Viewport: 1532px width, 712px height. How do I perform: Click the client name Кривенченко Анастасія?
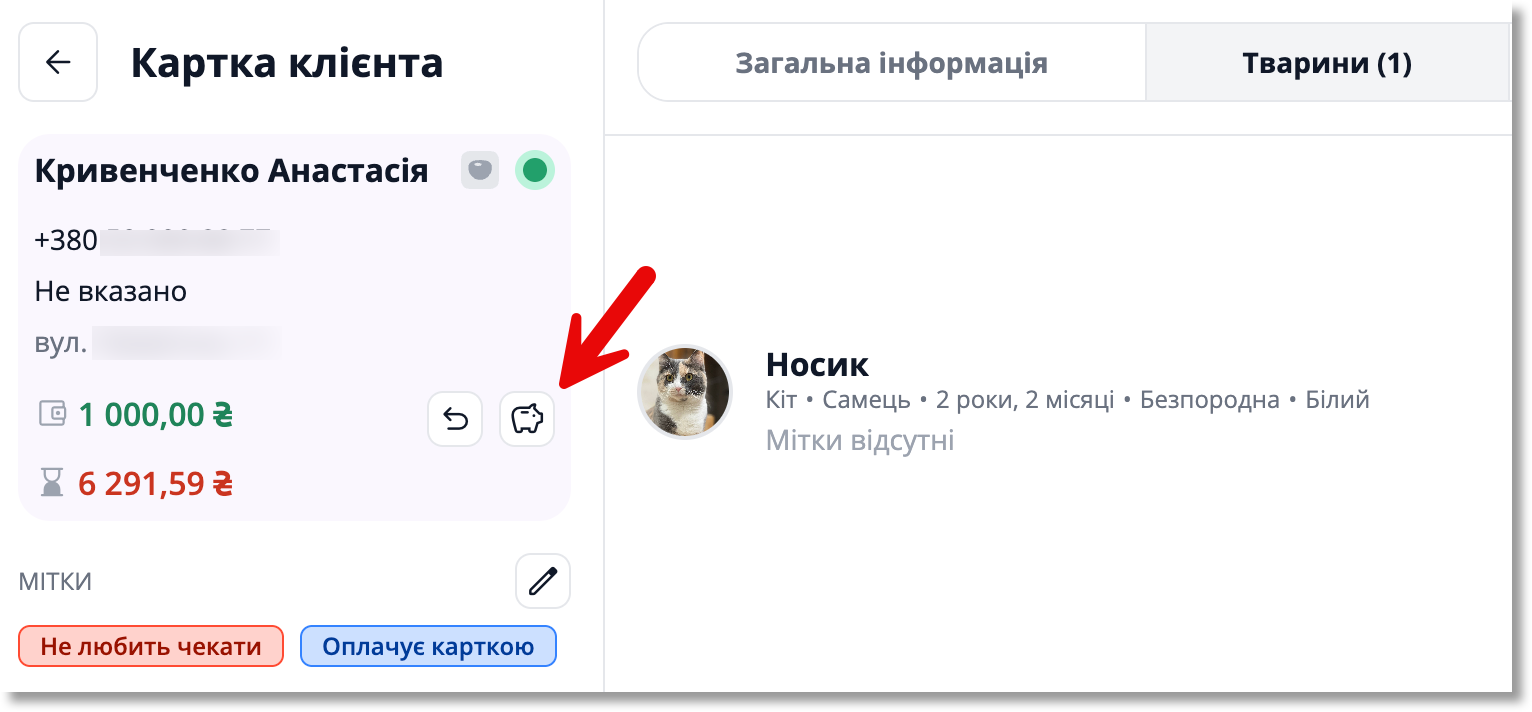231,171
